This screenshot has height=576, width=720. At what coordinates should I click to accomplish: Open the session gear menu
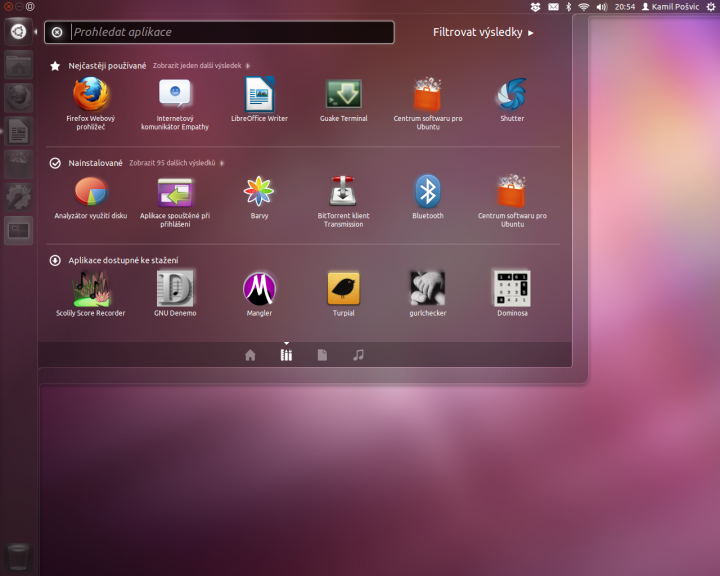711,7
